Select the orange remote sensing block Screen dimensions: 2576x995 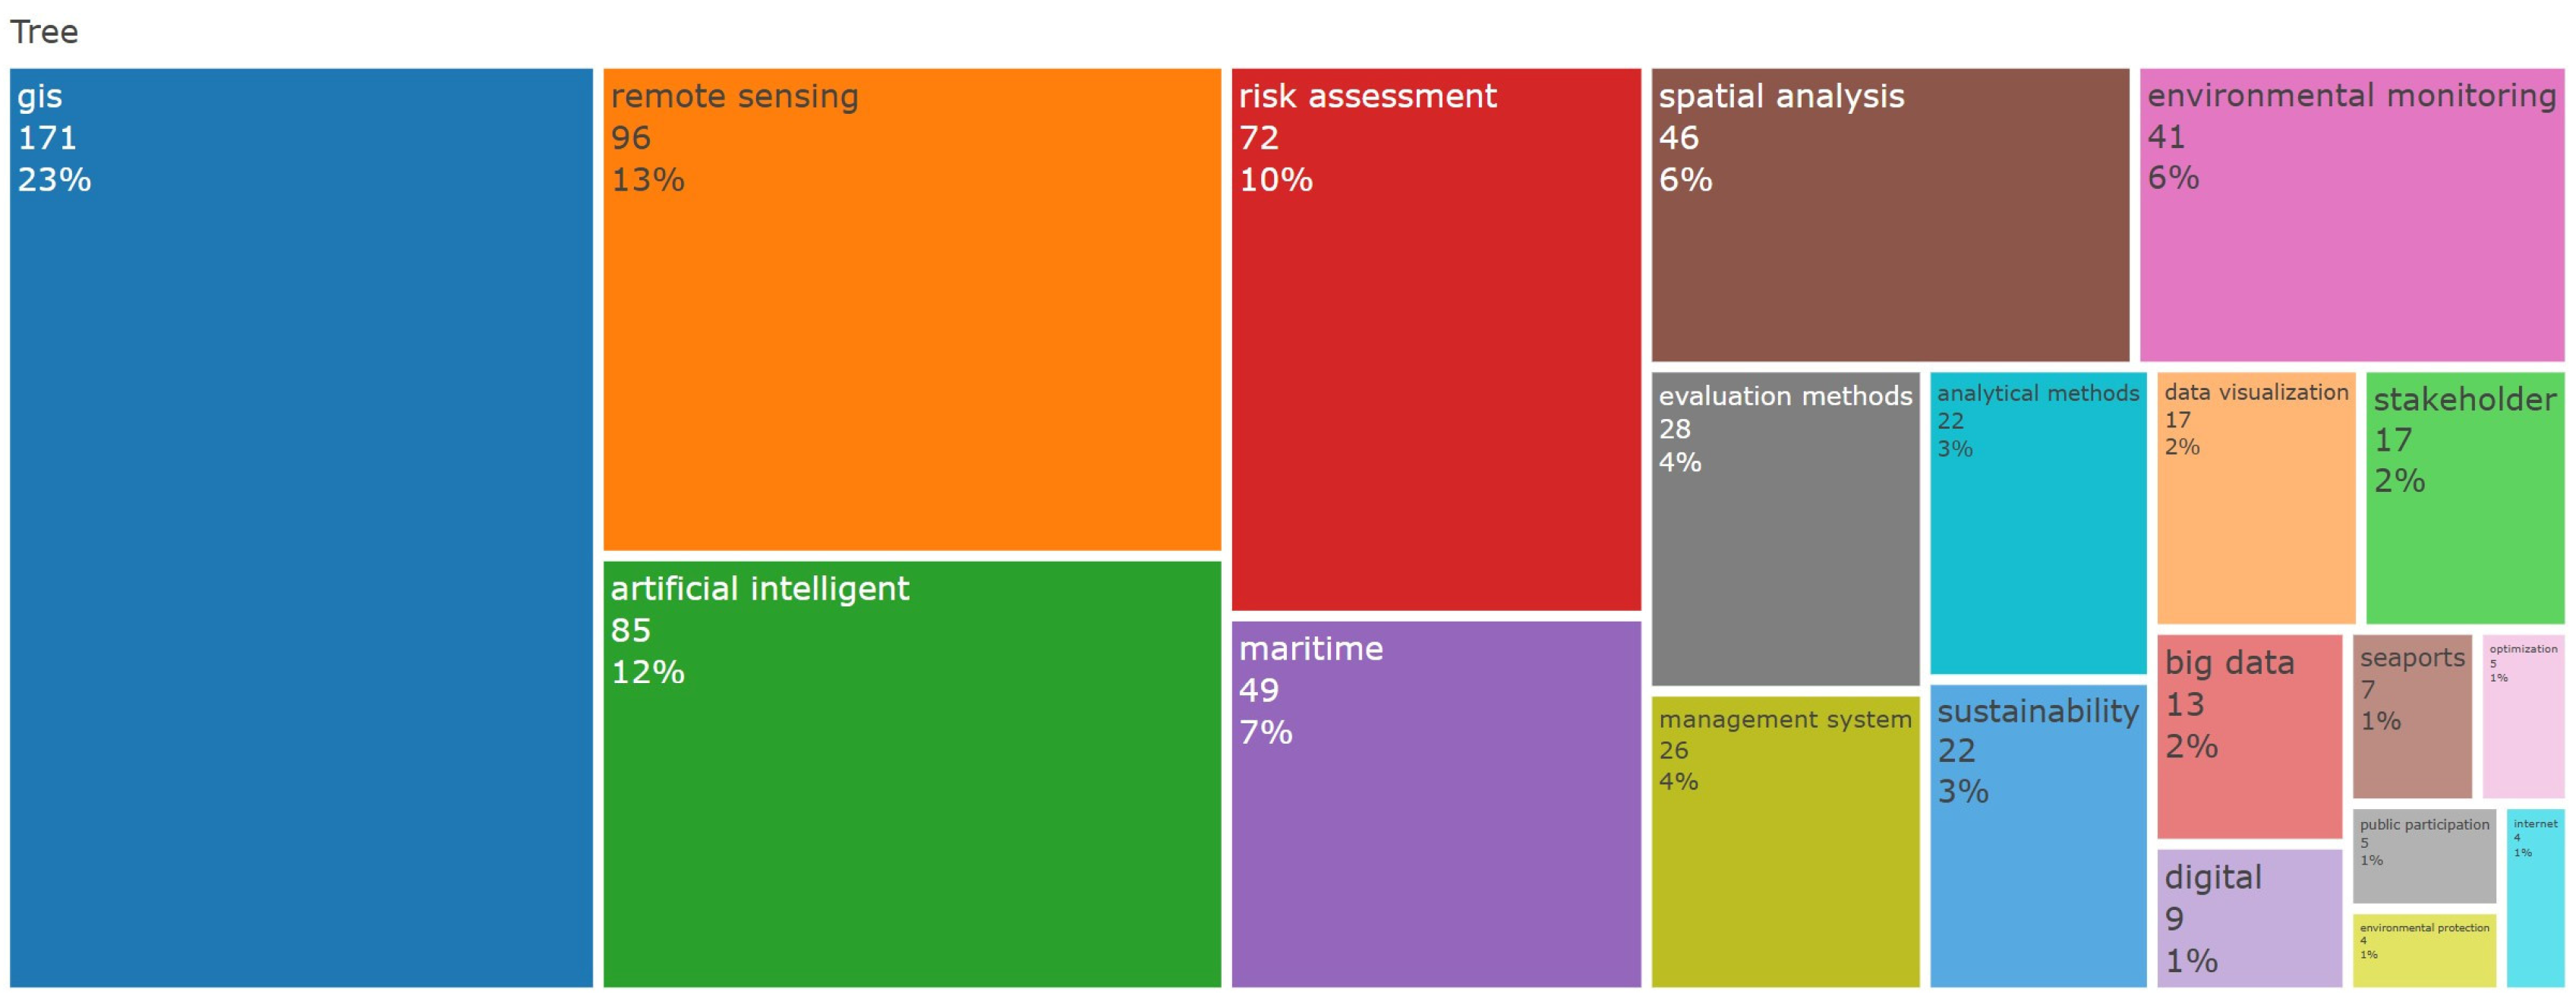tap(911, 309)
